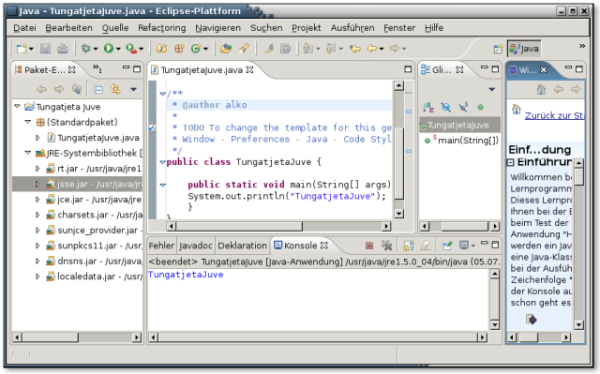Run the program with green Run button
The image size is (600, 374).
109,48
